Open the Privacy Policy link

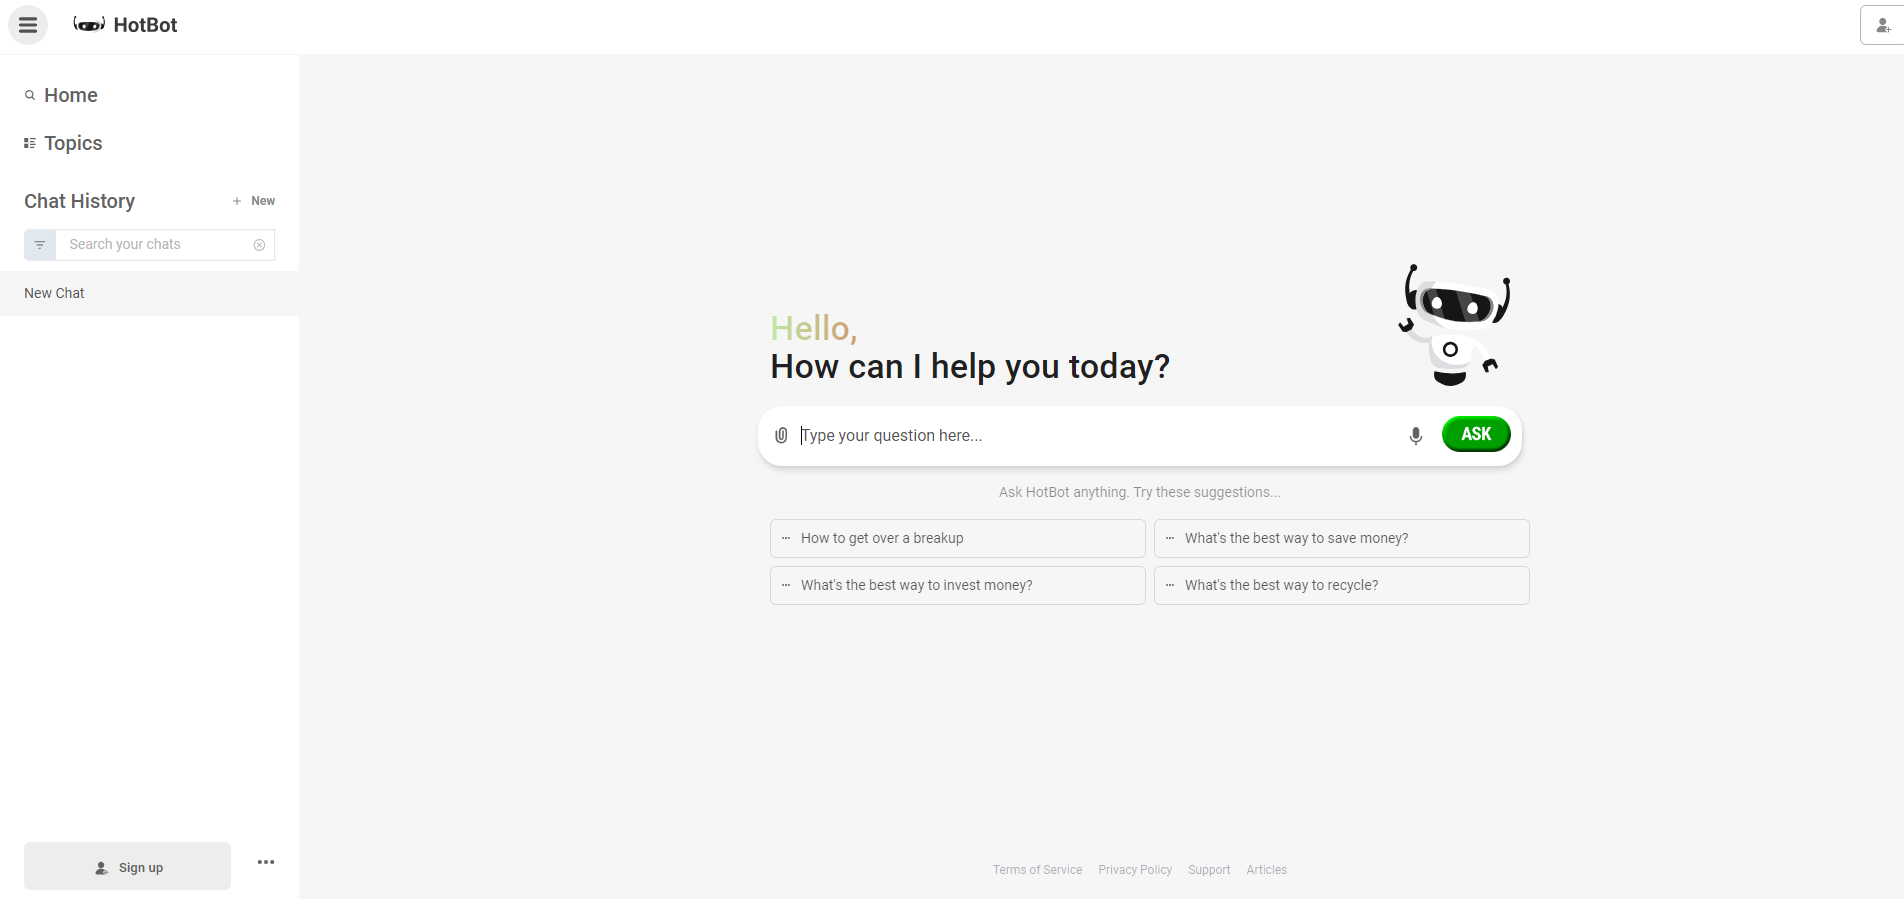point(1135,870)
